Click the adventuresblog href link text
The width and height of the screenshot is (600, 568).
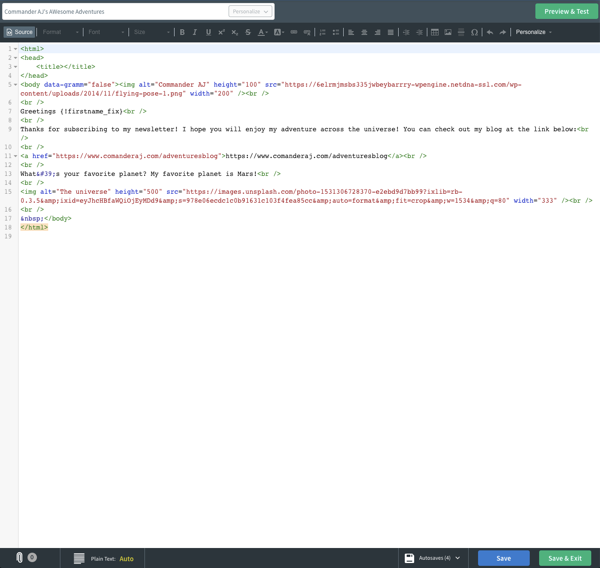[x=137, y=156]
